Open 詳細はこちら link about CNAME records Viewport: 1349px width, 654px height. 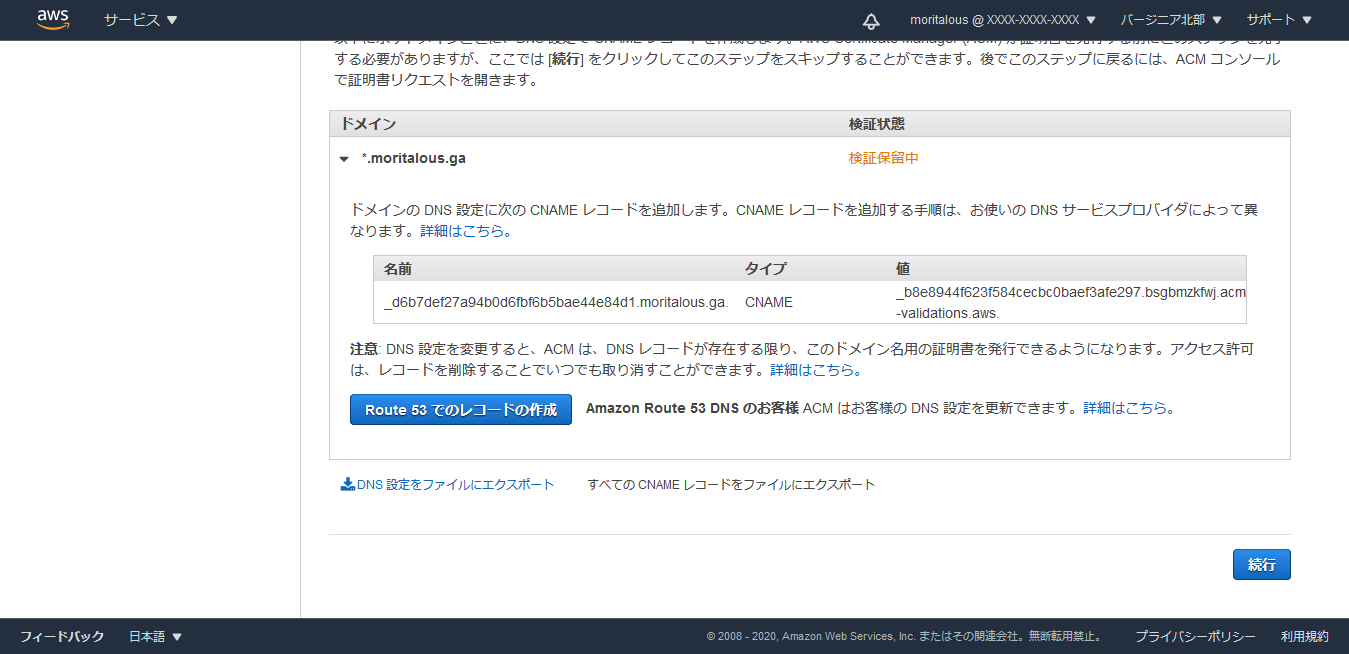pos(466,231)
